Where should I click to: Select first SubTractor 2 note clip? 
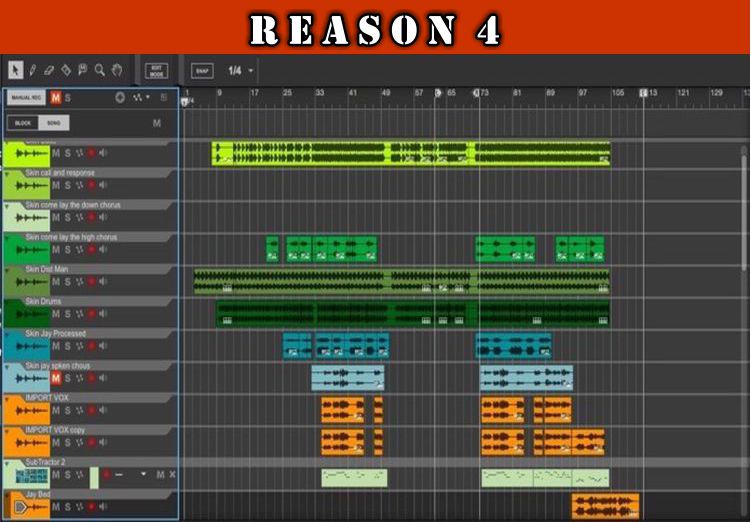(354, 478)
